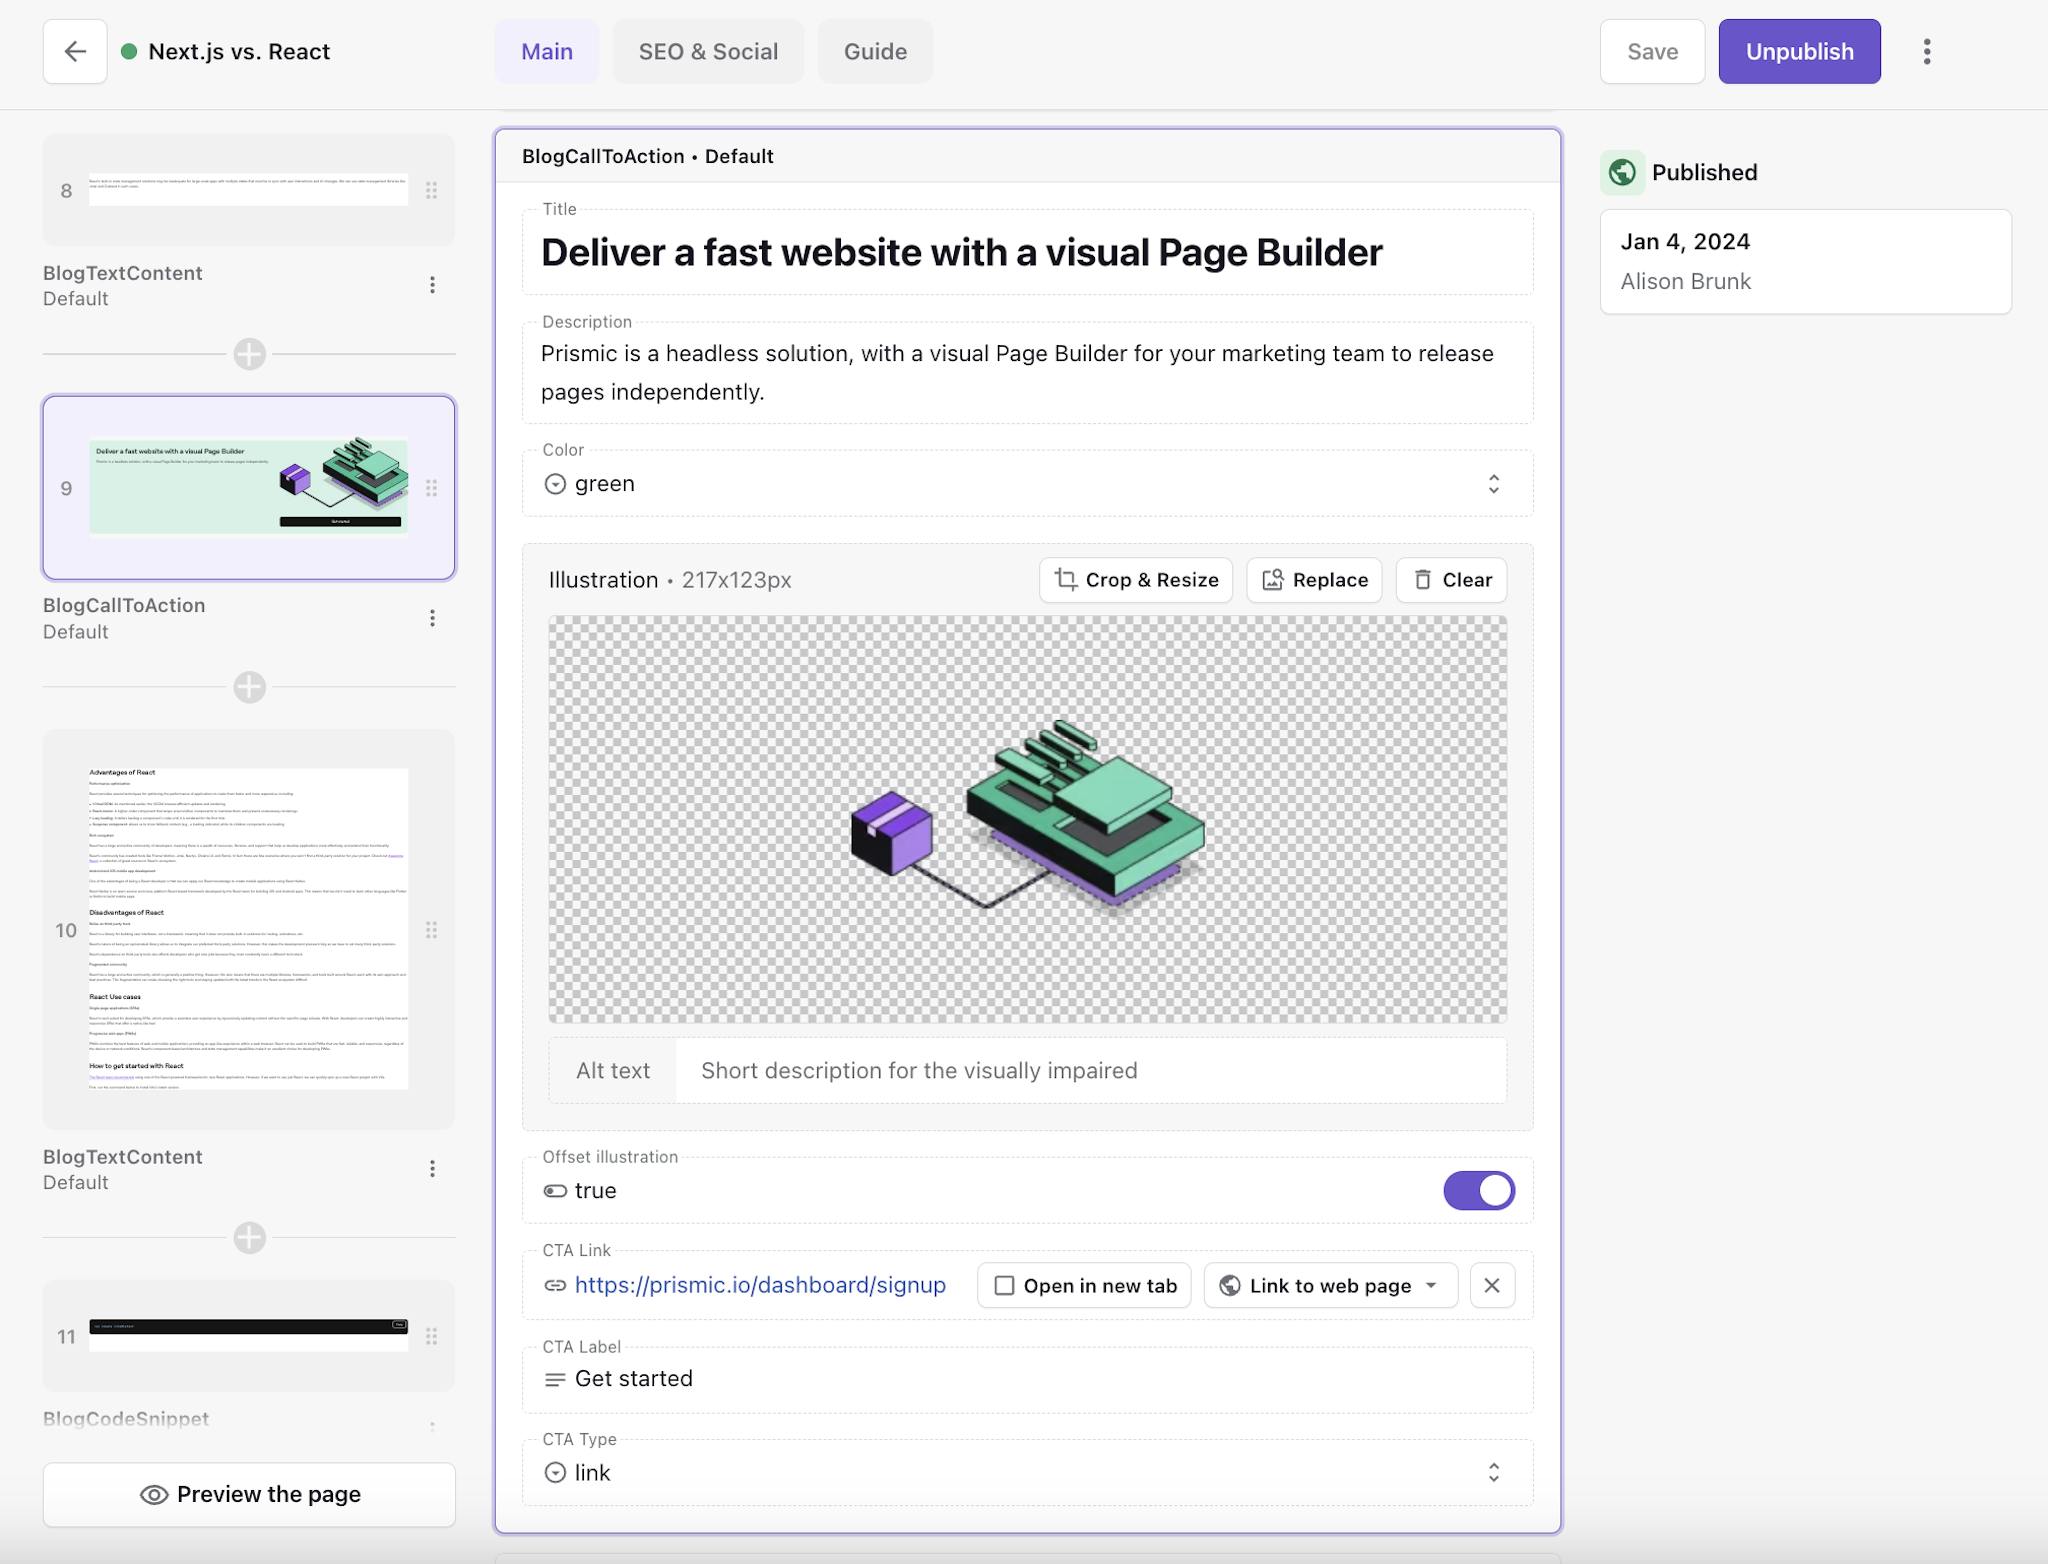The image size is (2048, 1564).
Task: Open the Guide tab
Action: pyautogui.click(x=875, y=51)
